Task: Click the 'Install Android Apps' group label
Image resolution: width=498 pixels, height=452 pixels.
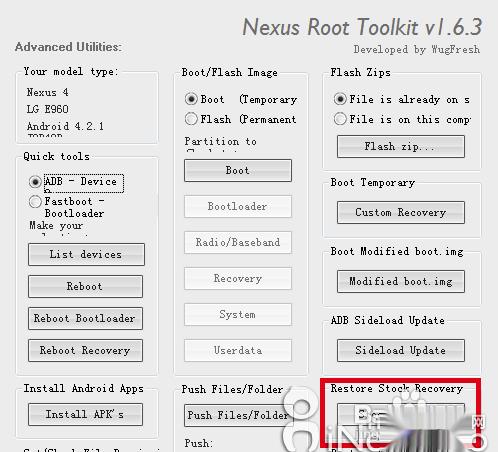Action: click(84, 389)
